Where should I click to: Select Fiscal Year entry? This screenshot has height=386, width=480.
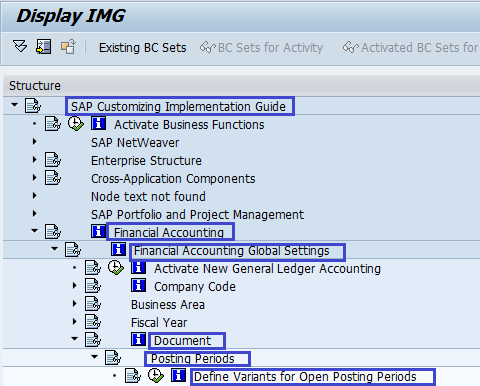point(159,323)
